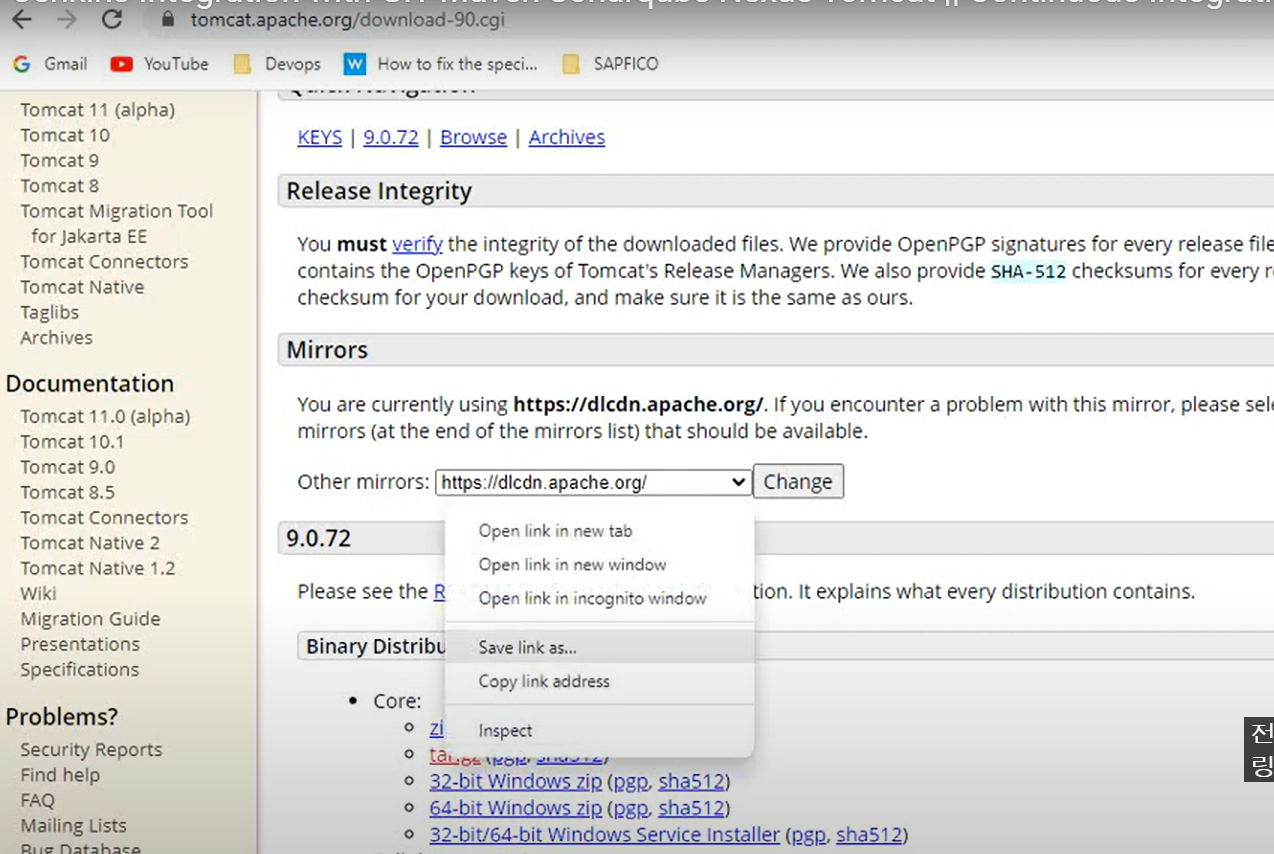Open sha512 link for 64-bit Windows zip
1274x854 pixels.
point(691,807)
